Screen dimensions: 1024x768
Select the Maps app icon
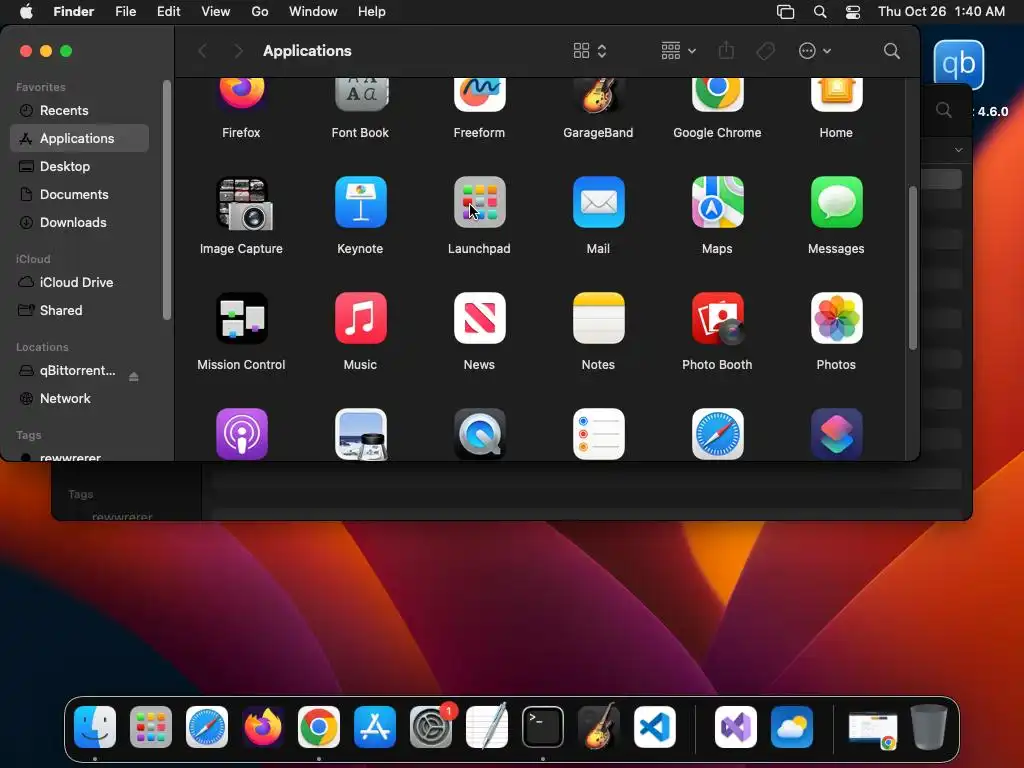717,202
